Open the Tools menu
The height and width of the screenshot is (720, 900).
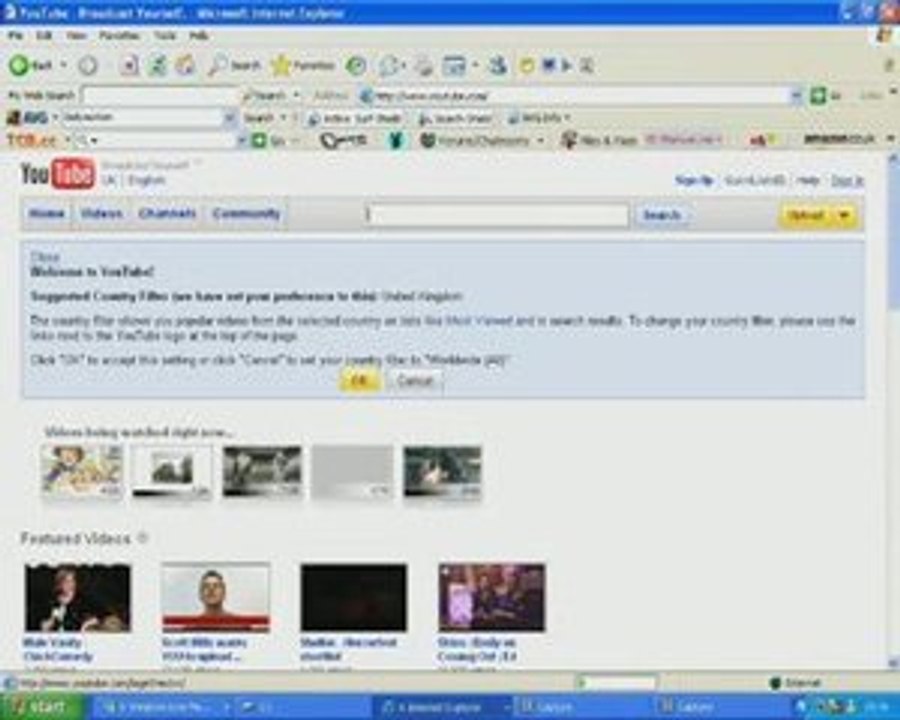(165, 36)
